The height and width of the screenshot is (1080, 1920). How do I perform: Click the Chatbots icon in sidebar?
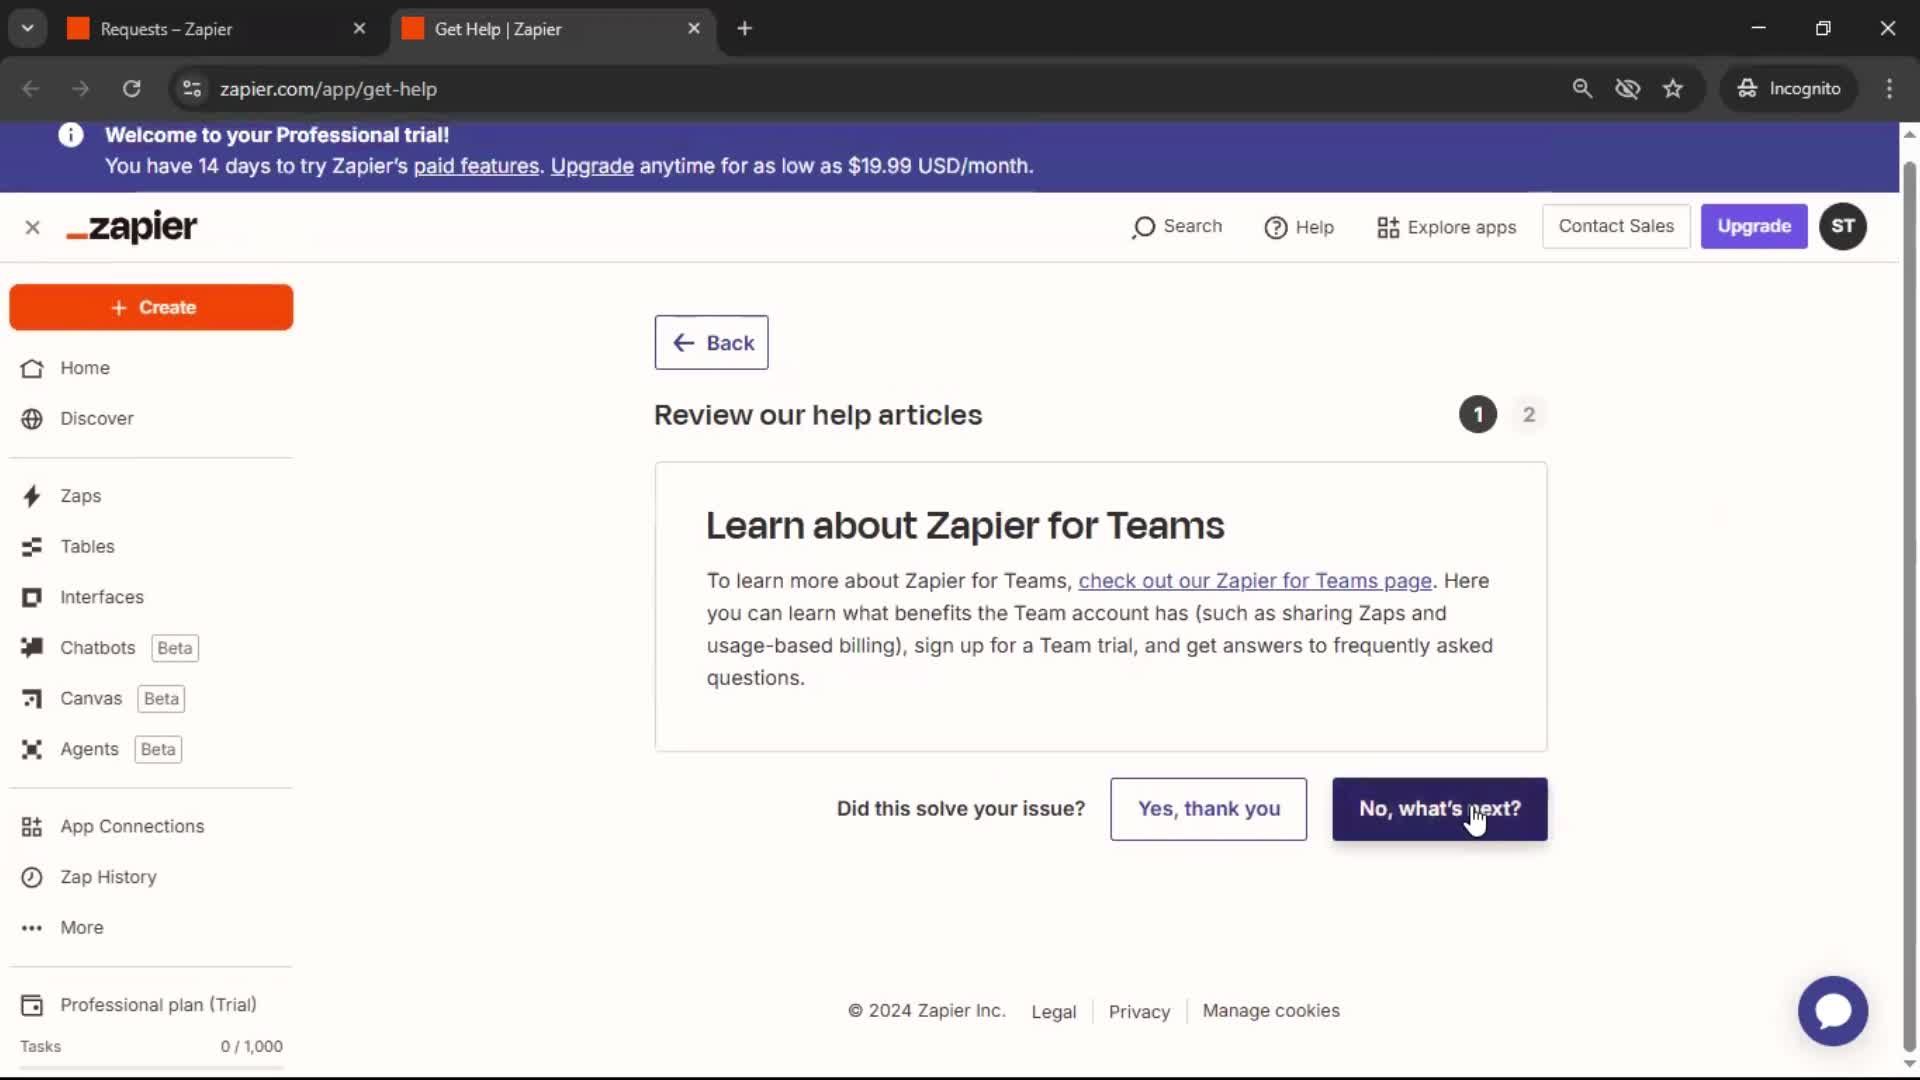(x=32, y=648)
